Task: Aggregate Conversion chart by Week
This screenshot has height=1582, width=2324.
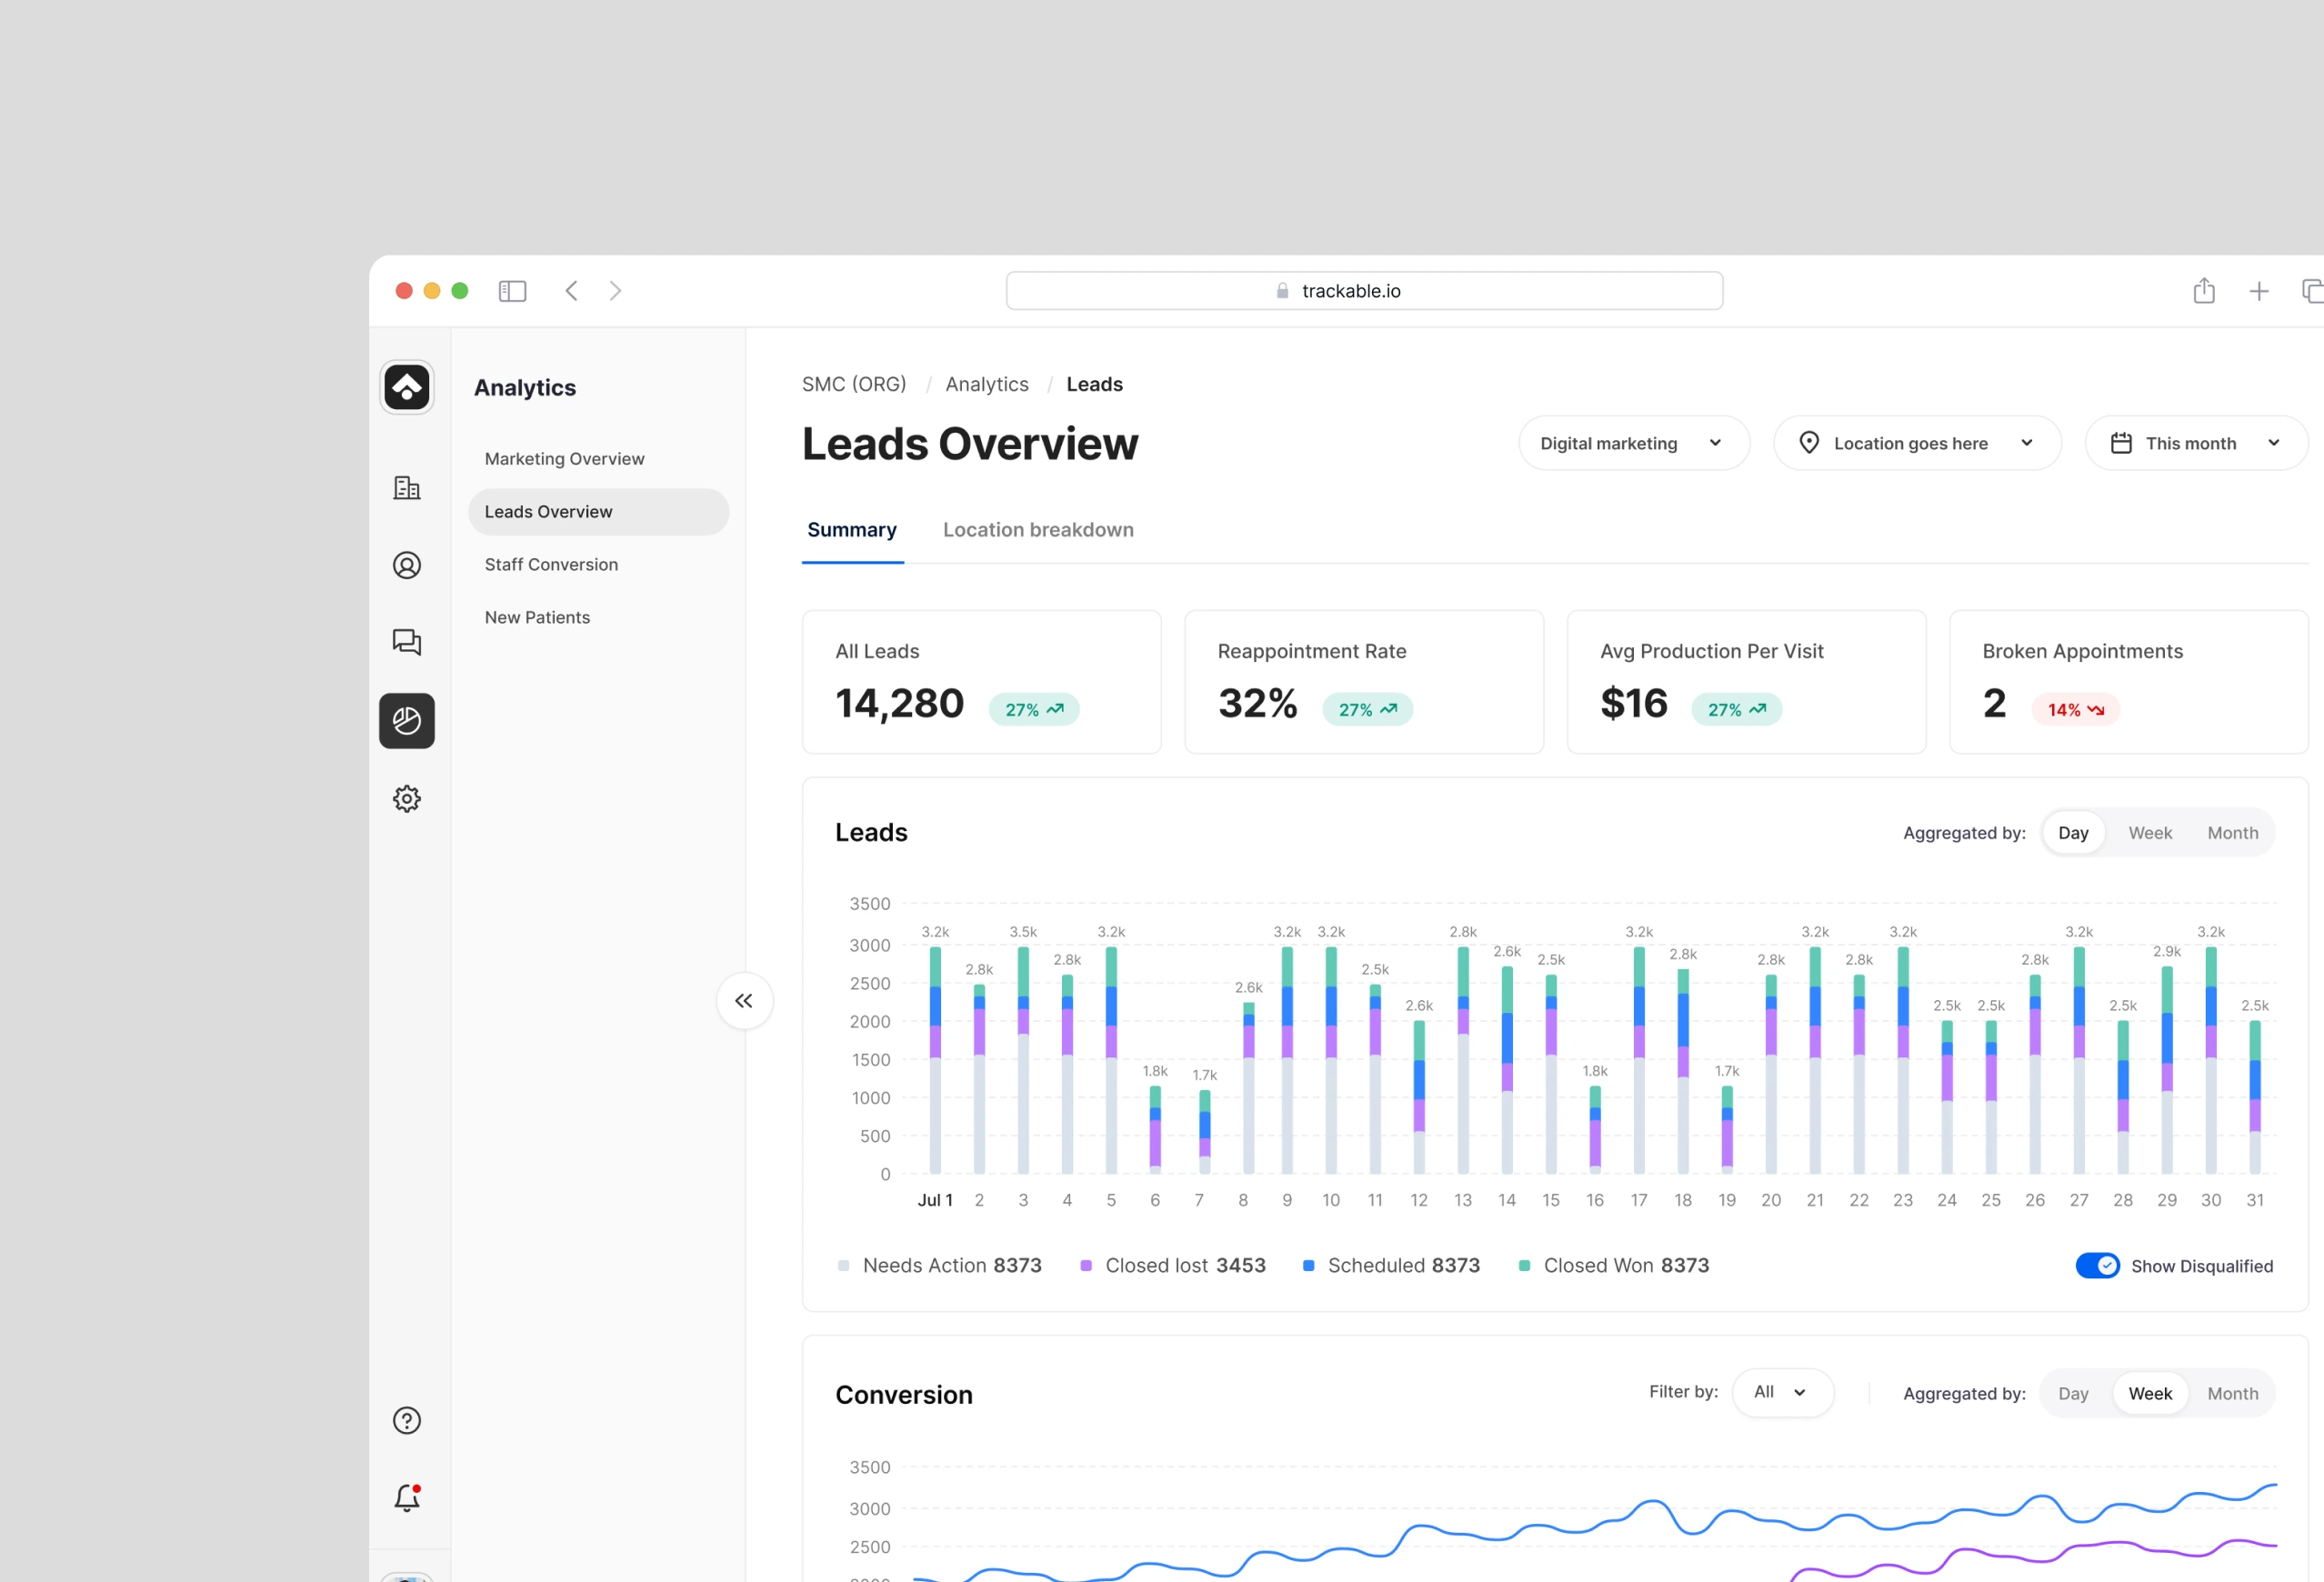Action: (2149, 1394)
